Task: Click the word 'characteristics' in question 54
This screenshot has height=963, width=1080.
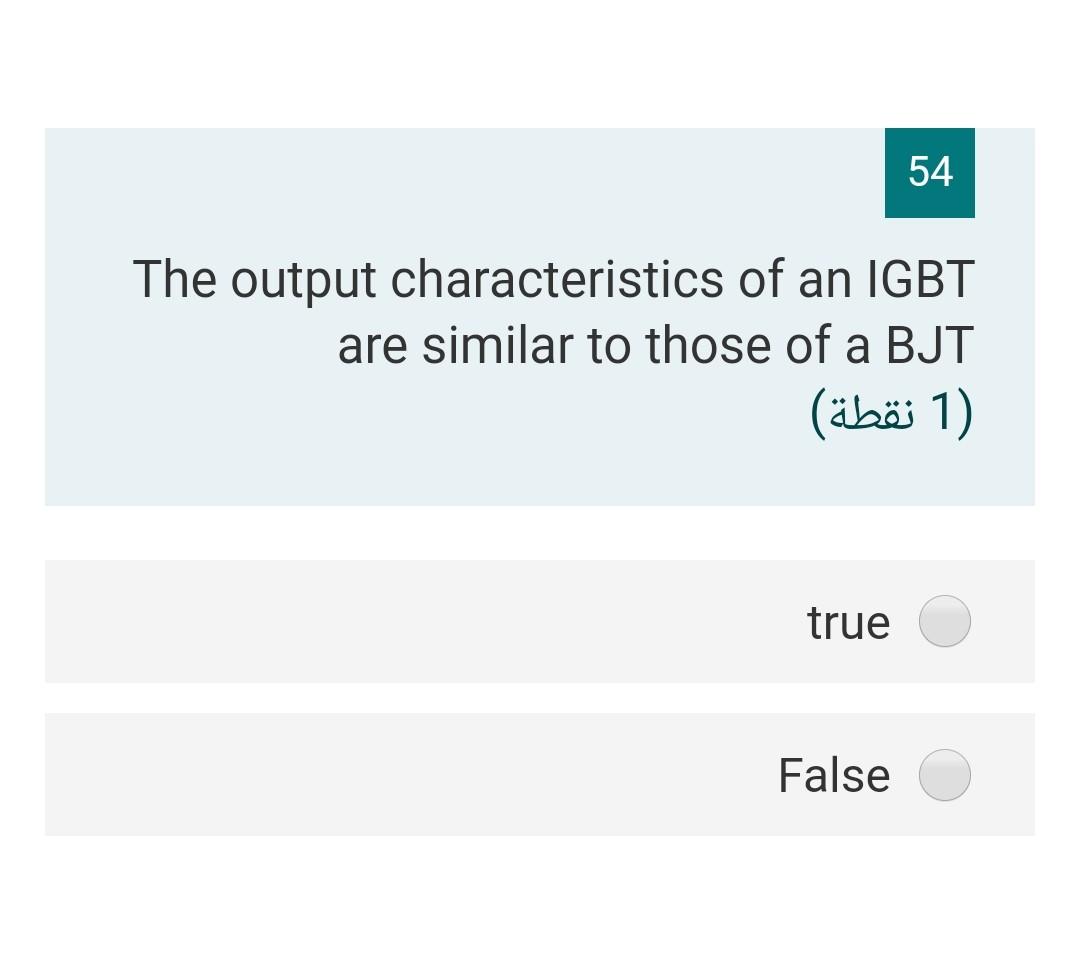Action: [x=557, y=280]
